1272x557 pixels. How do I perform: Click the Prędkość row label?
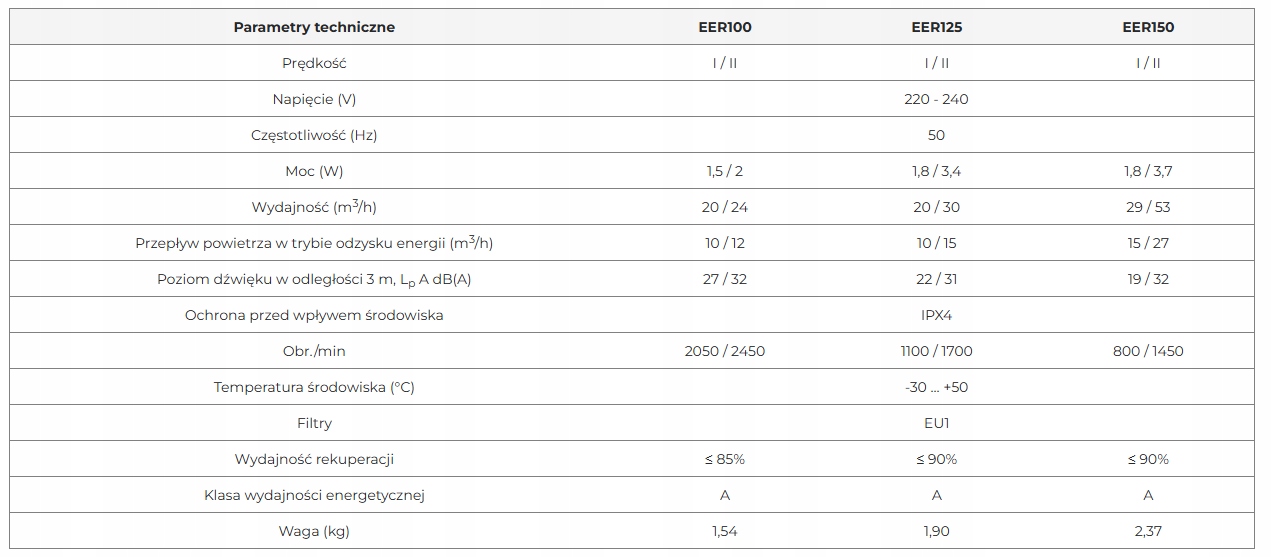pyautogui.click(x=314, y=63)
